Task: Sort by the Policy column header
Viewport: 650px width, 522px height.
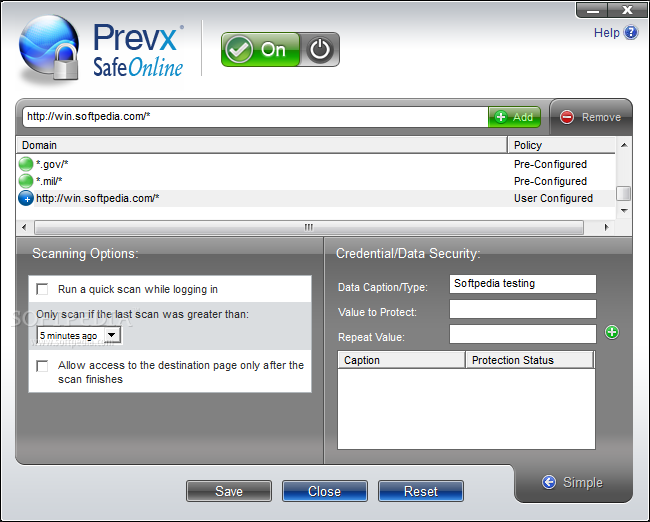Action: pos(561,145)
